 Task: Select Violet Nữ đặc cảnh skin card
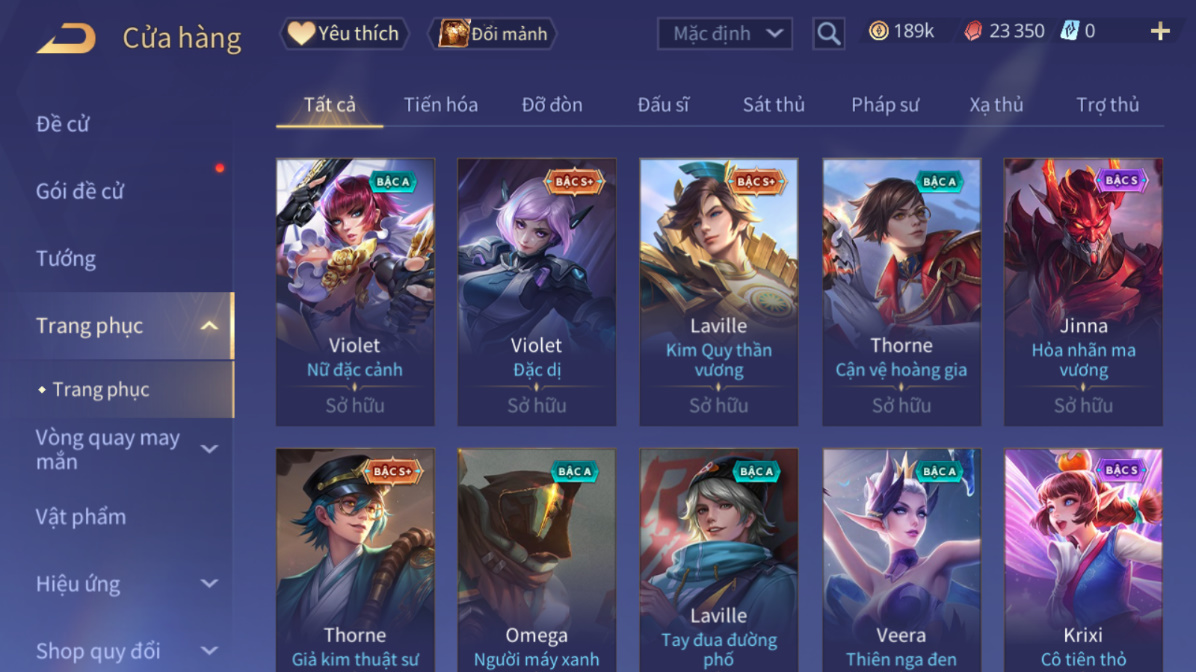coord(355,292)
